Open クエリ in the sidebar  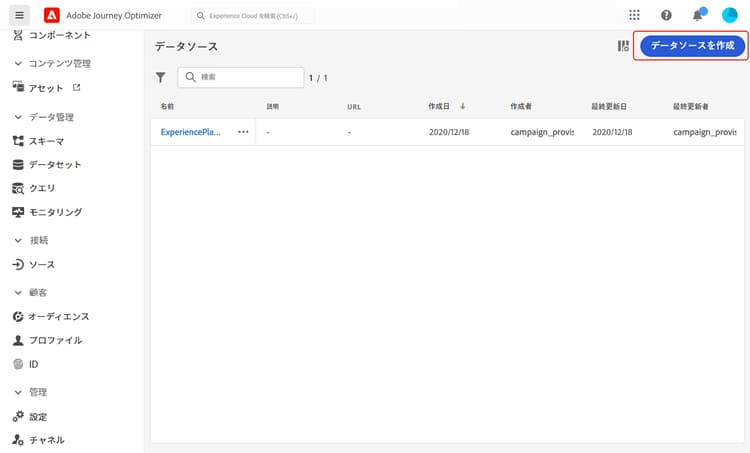(42, 188)
